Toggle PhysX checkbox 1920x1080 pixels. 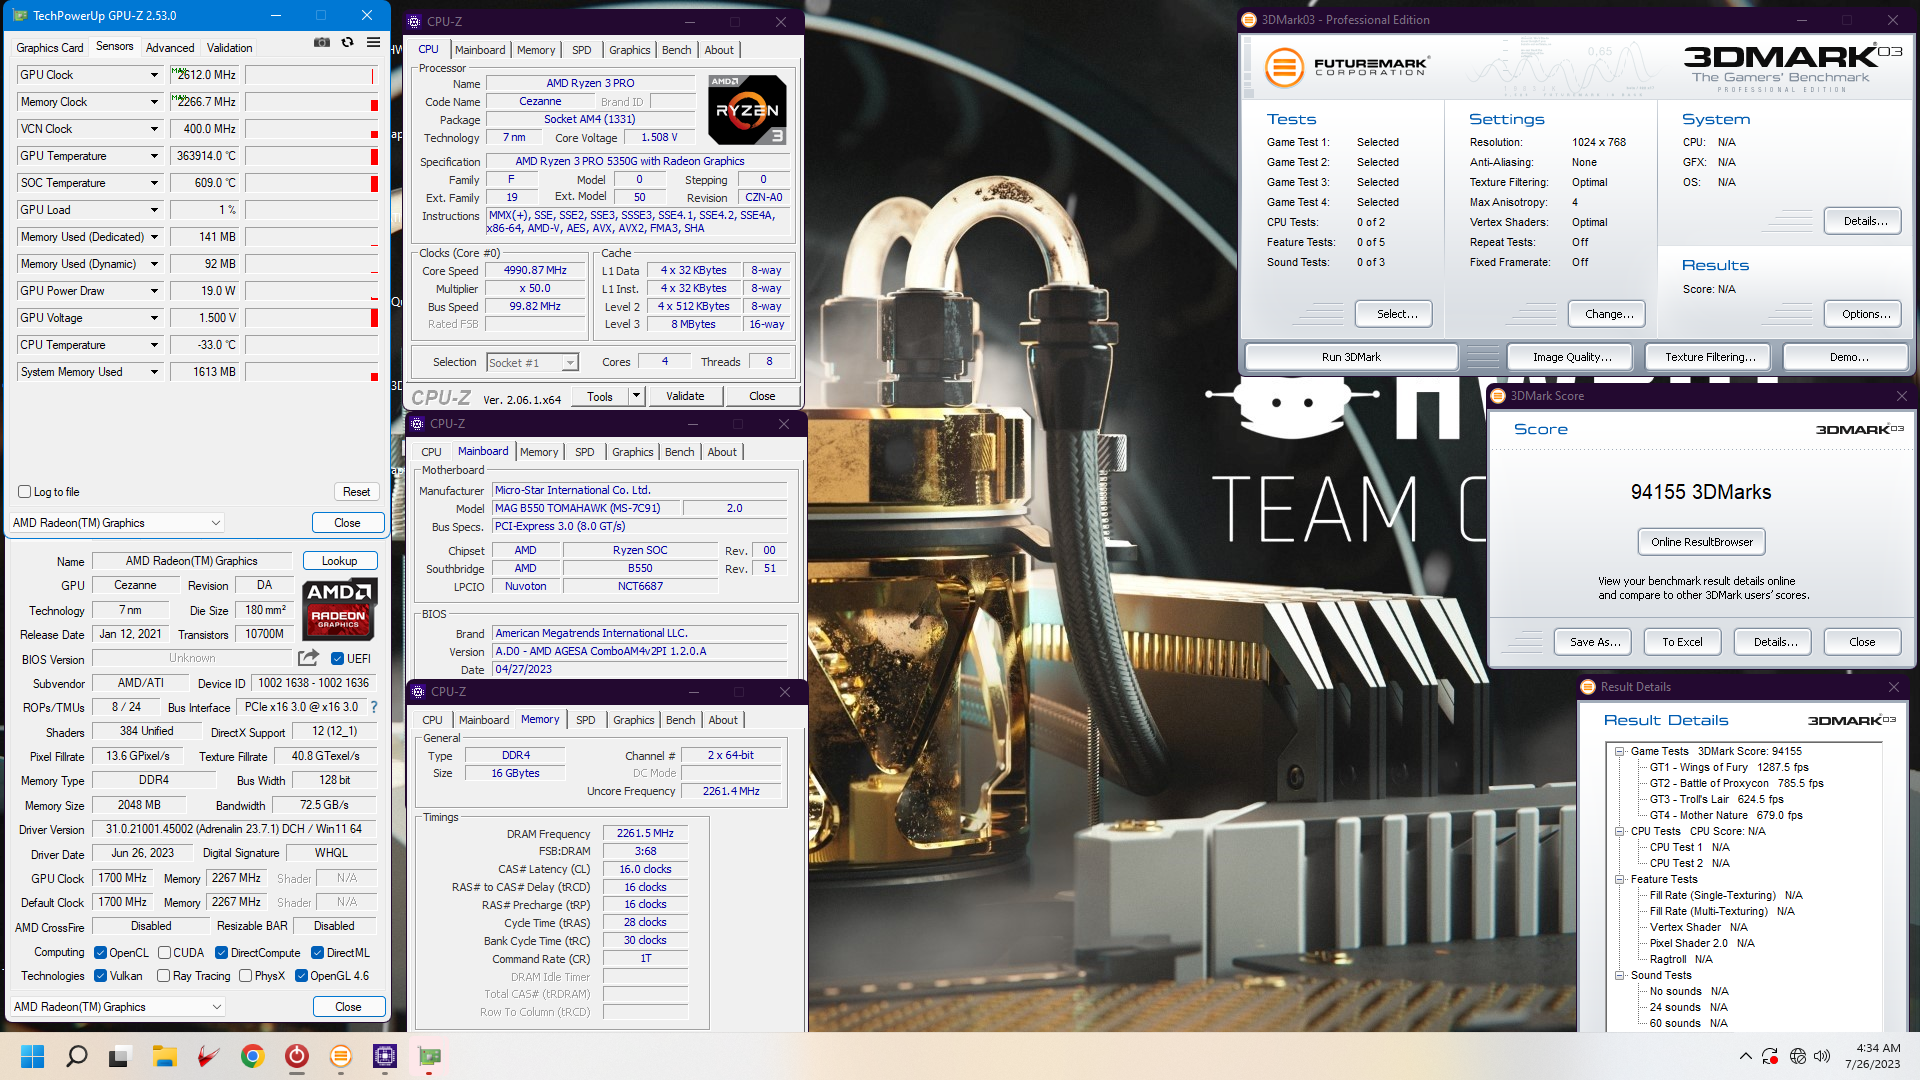click(245, 976)
